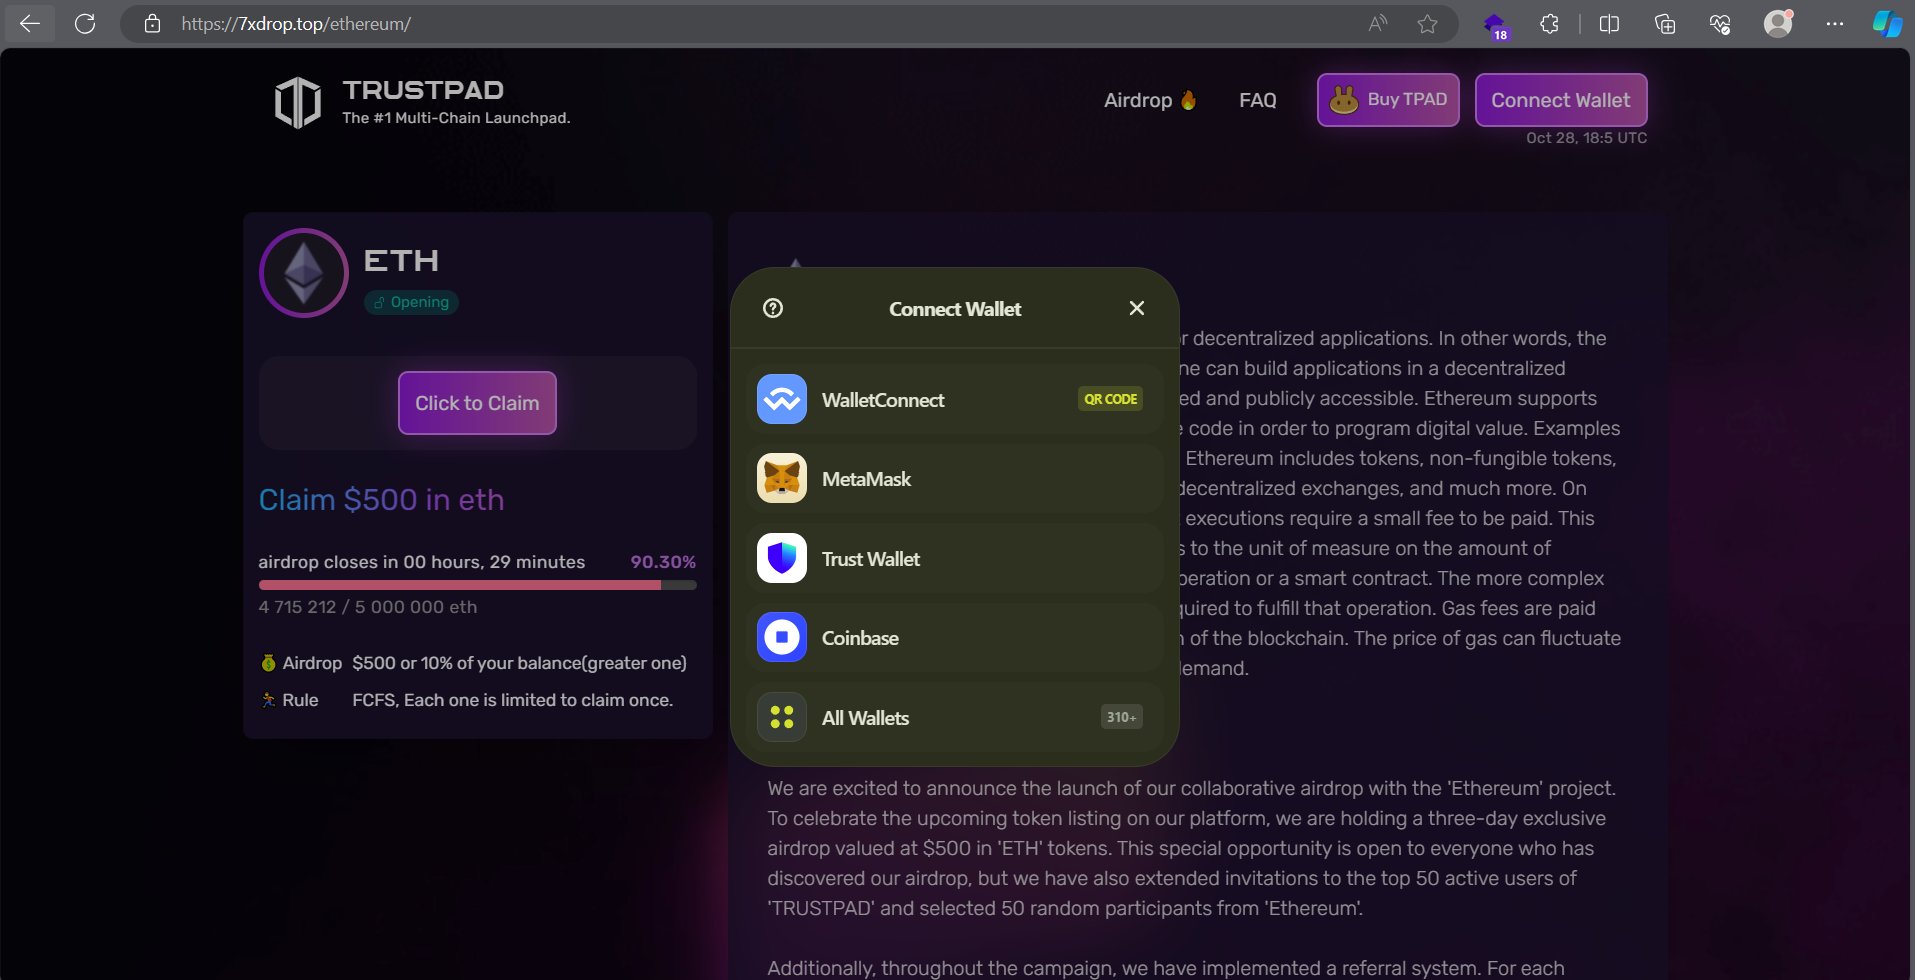Image resolution: width=1915 pixels, height=980 pixels.
Task: Click the All Wallets four-dot icon
Action: pyautogui.click(x=782, y=717)
